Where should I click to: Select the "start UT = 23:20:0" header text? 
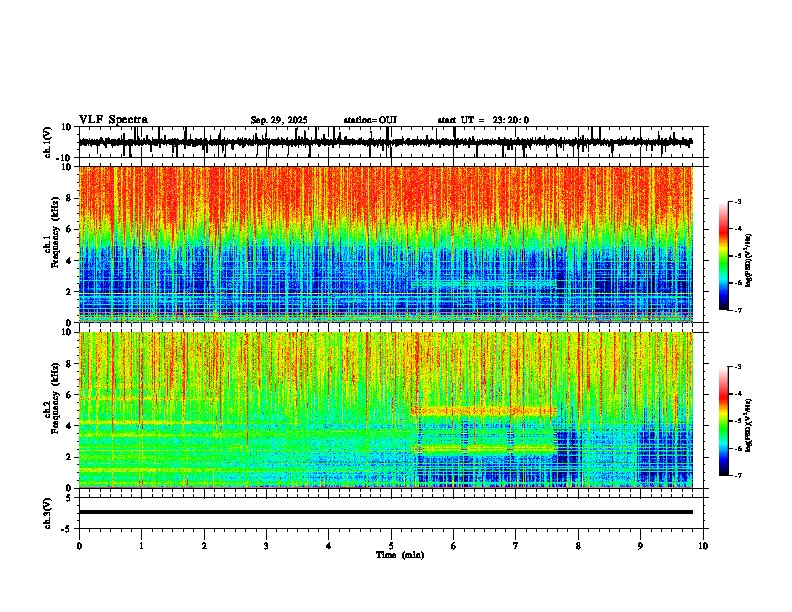(x=483, y=120)
